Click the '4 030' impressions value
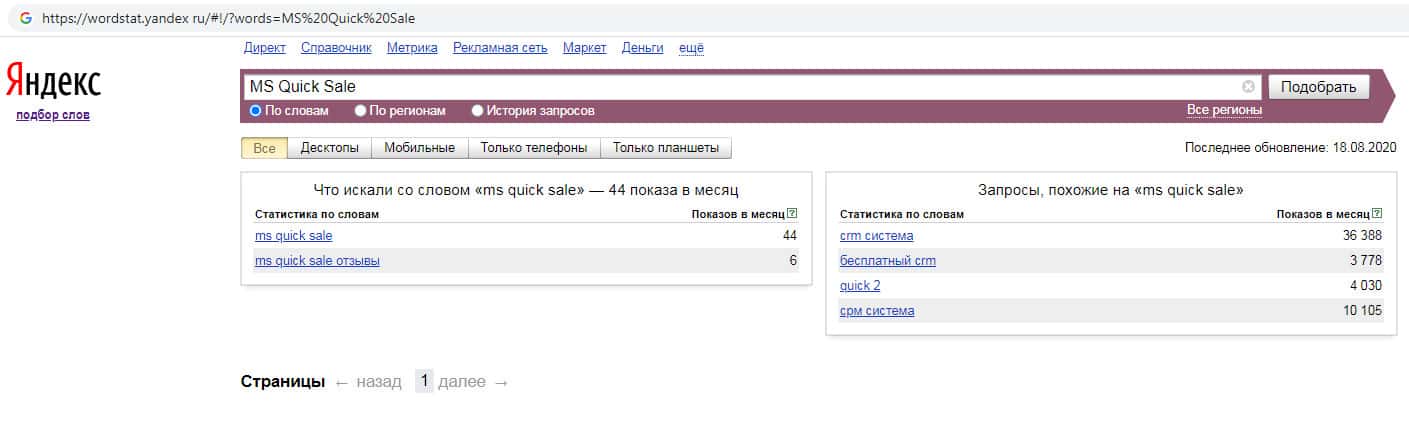Image resolution: width=1409 pixels, height=436 pixels. coord(1366,286)
